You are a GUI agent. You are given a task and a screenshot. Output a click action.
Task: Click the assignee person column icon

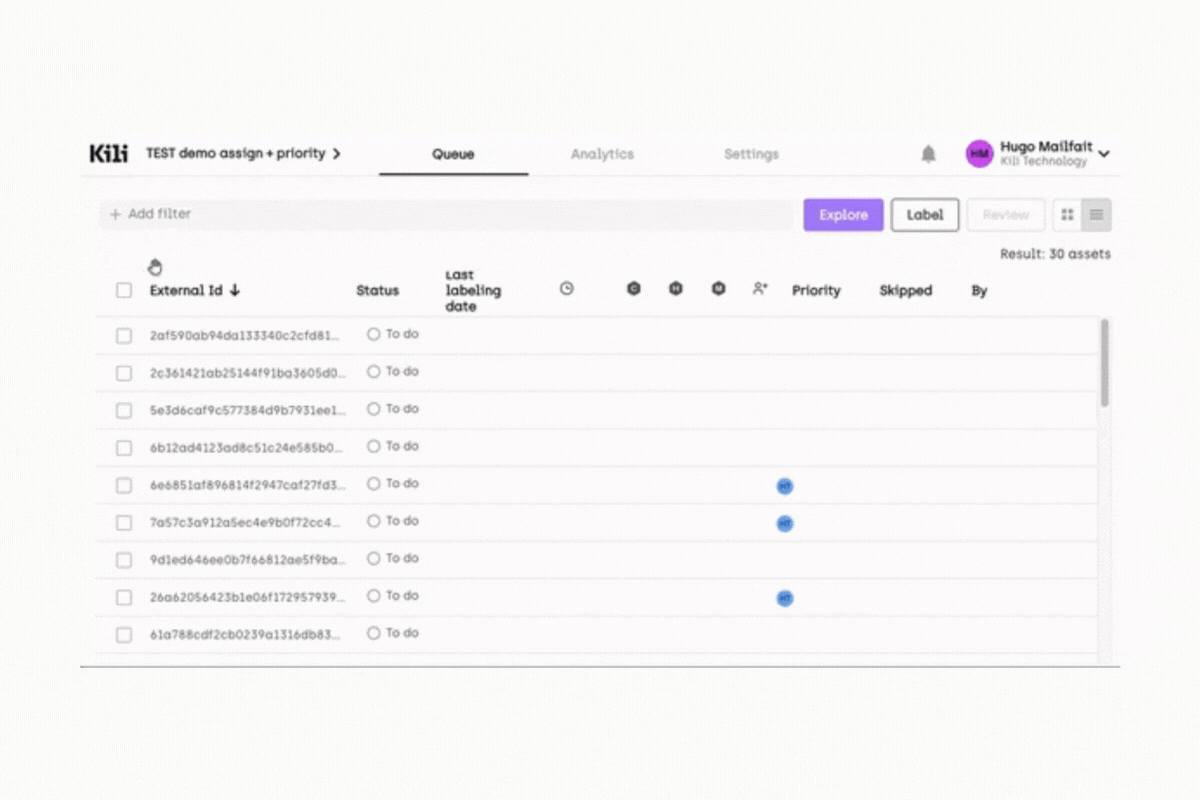tap(760, 288)
